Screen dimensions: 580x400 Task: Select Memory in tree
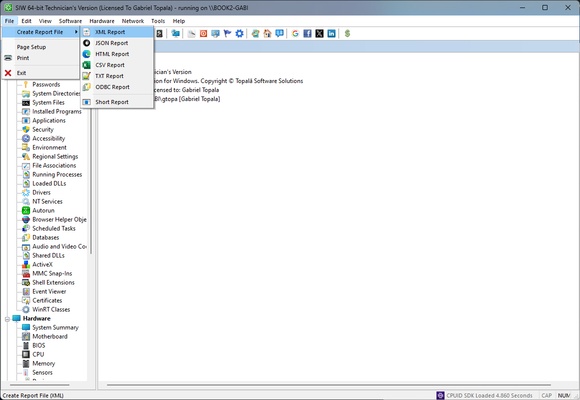click(x=44, y=364)
